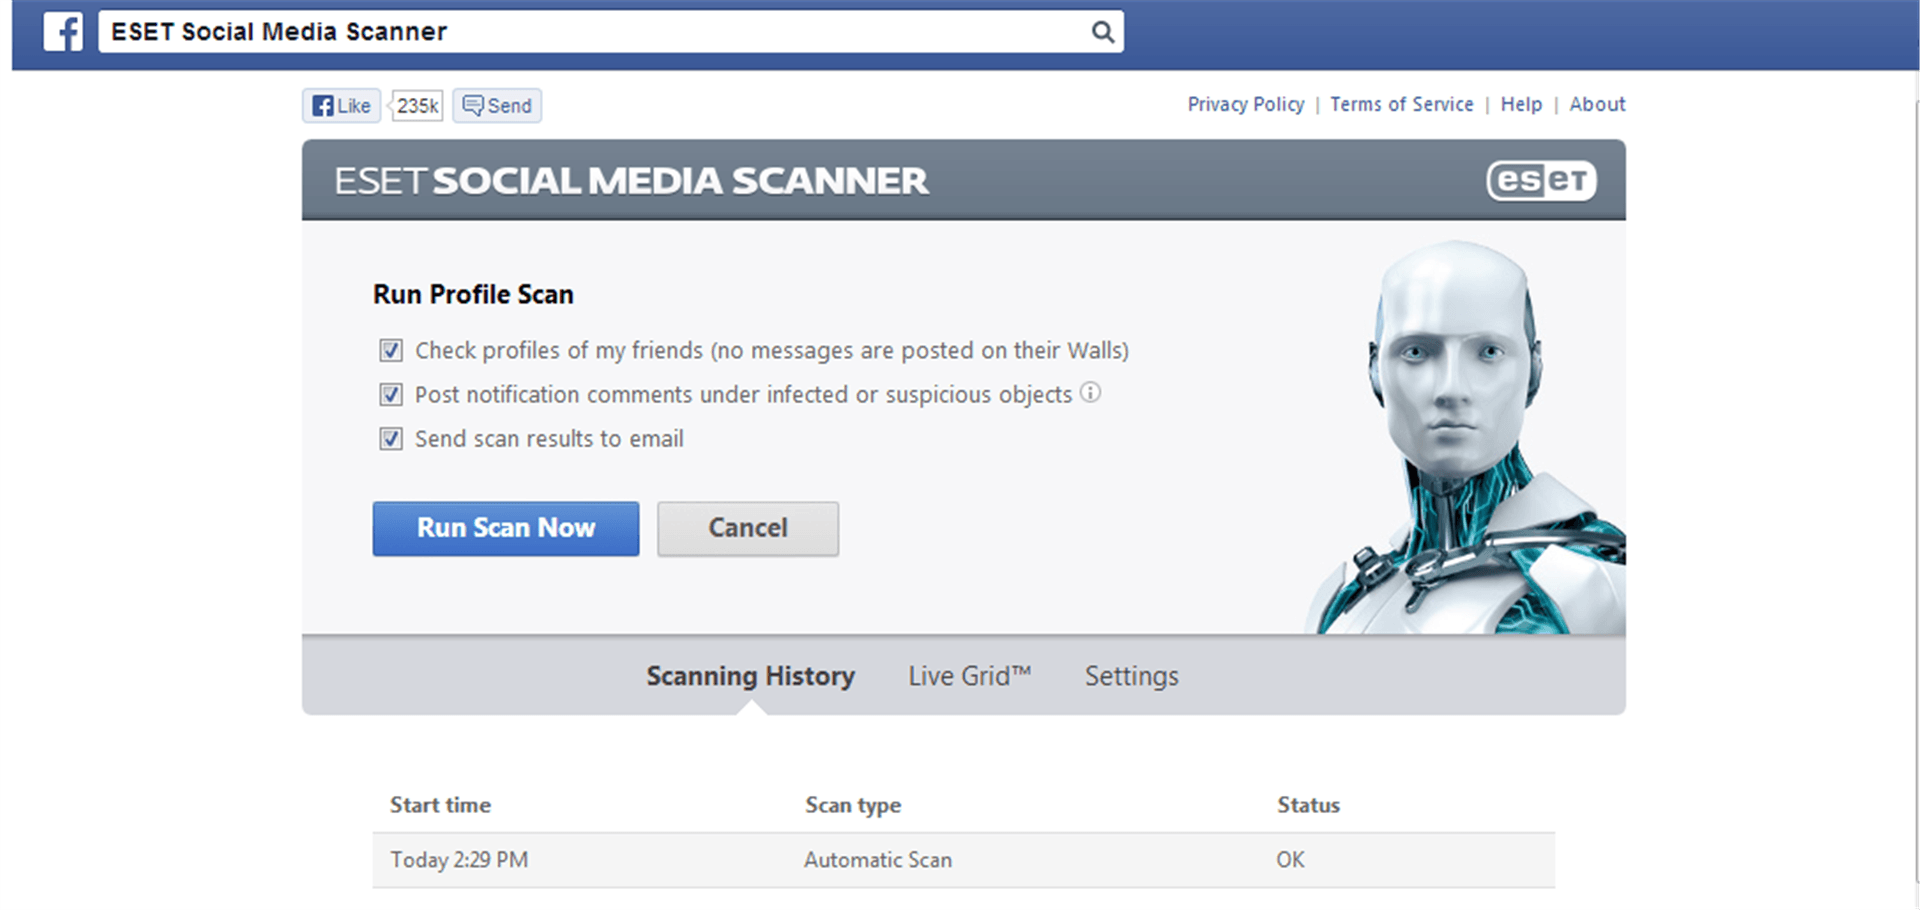Click the ESET Social Media Scanner banner title
This screenshot has width=1920, height=910.
click(631, 181)
